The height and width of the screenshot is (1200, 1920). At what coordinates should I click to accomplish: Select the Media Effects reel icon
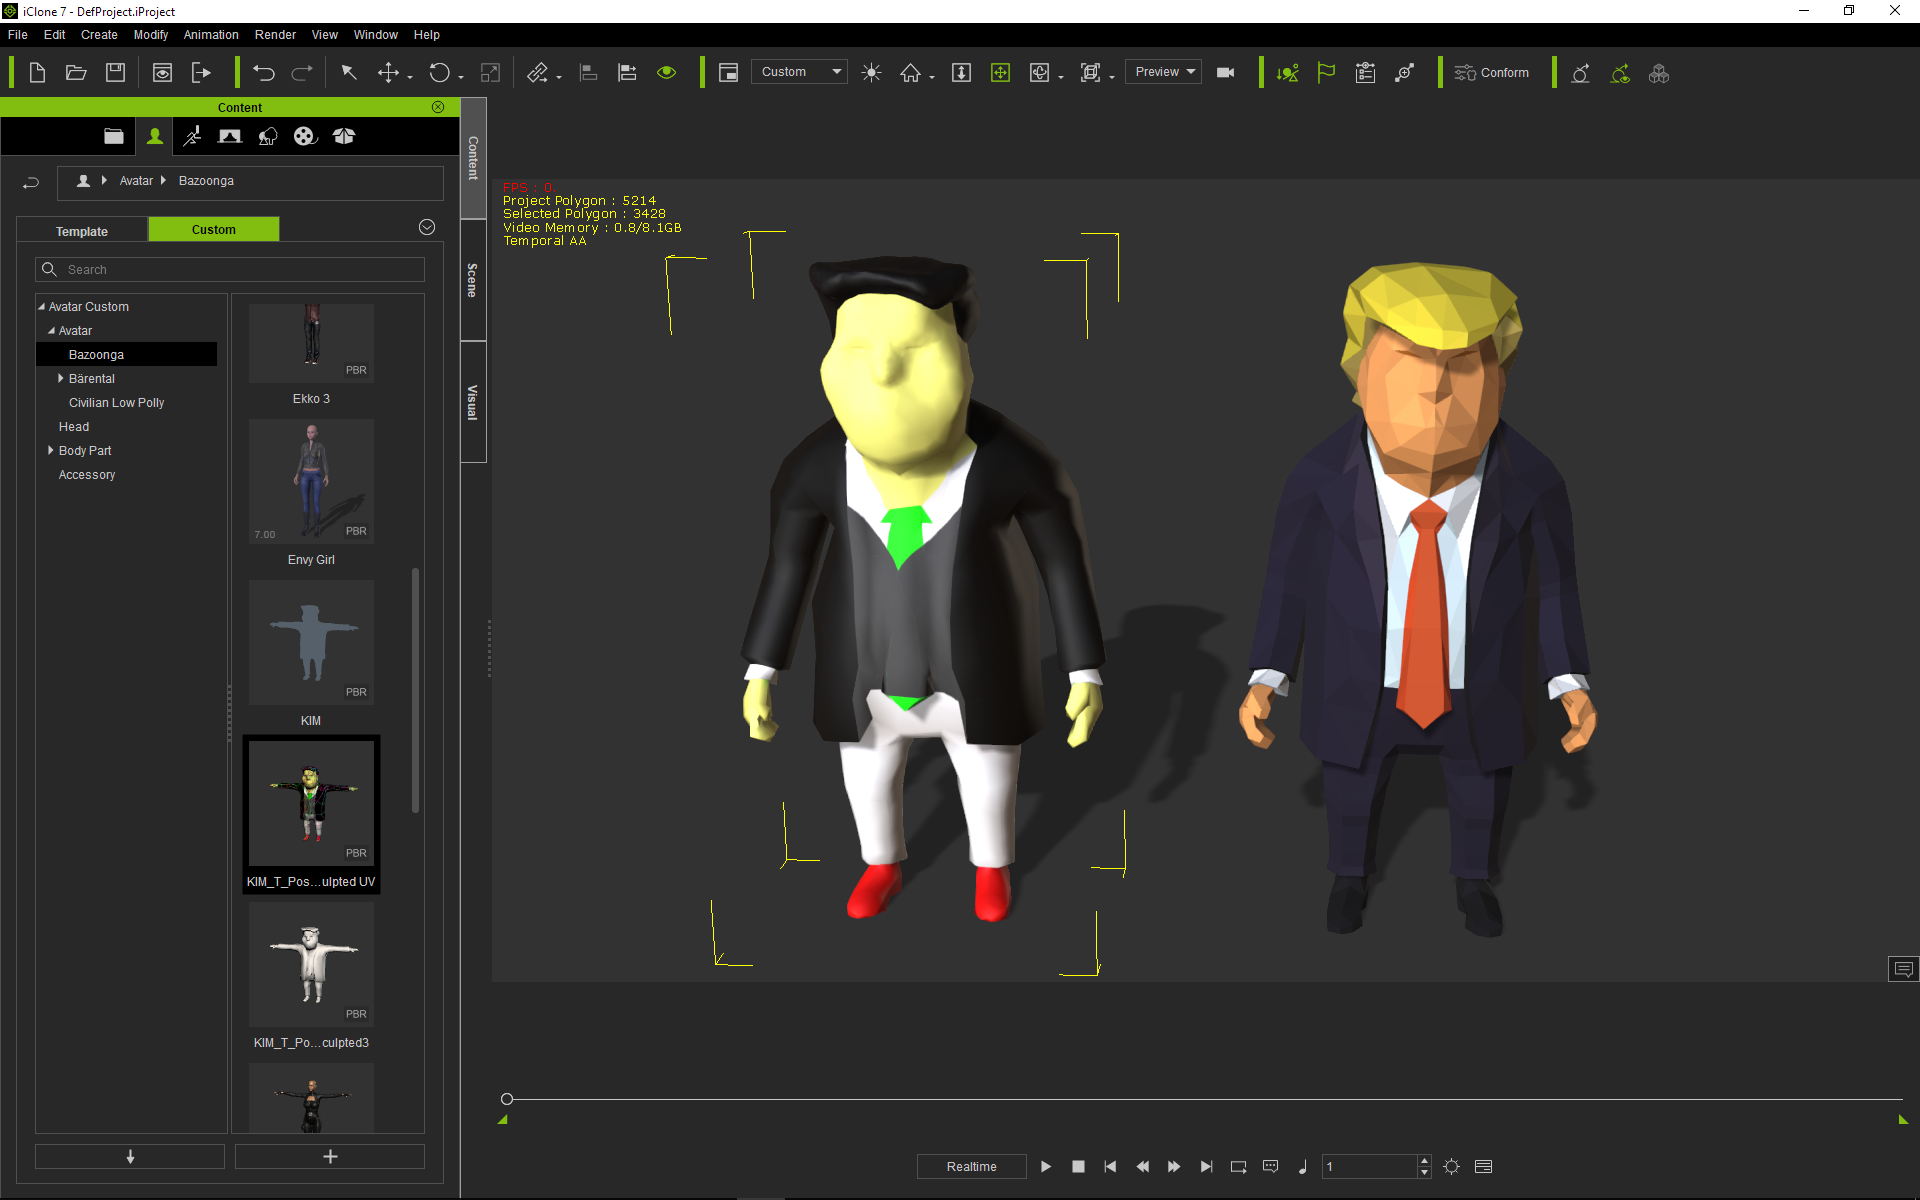click(x=305, y=136)
